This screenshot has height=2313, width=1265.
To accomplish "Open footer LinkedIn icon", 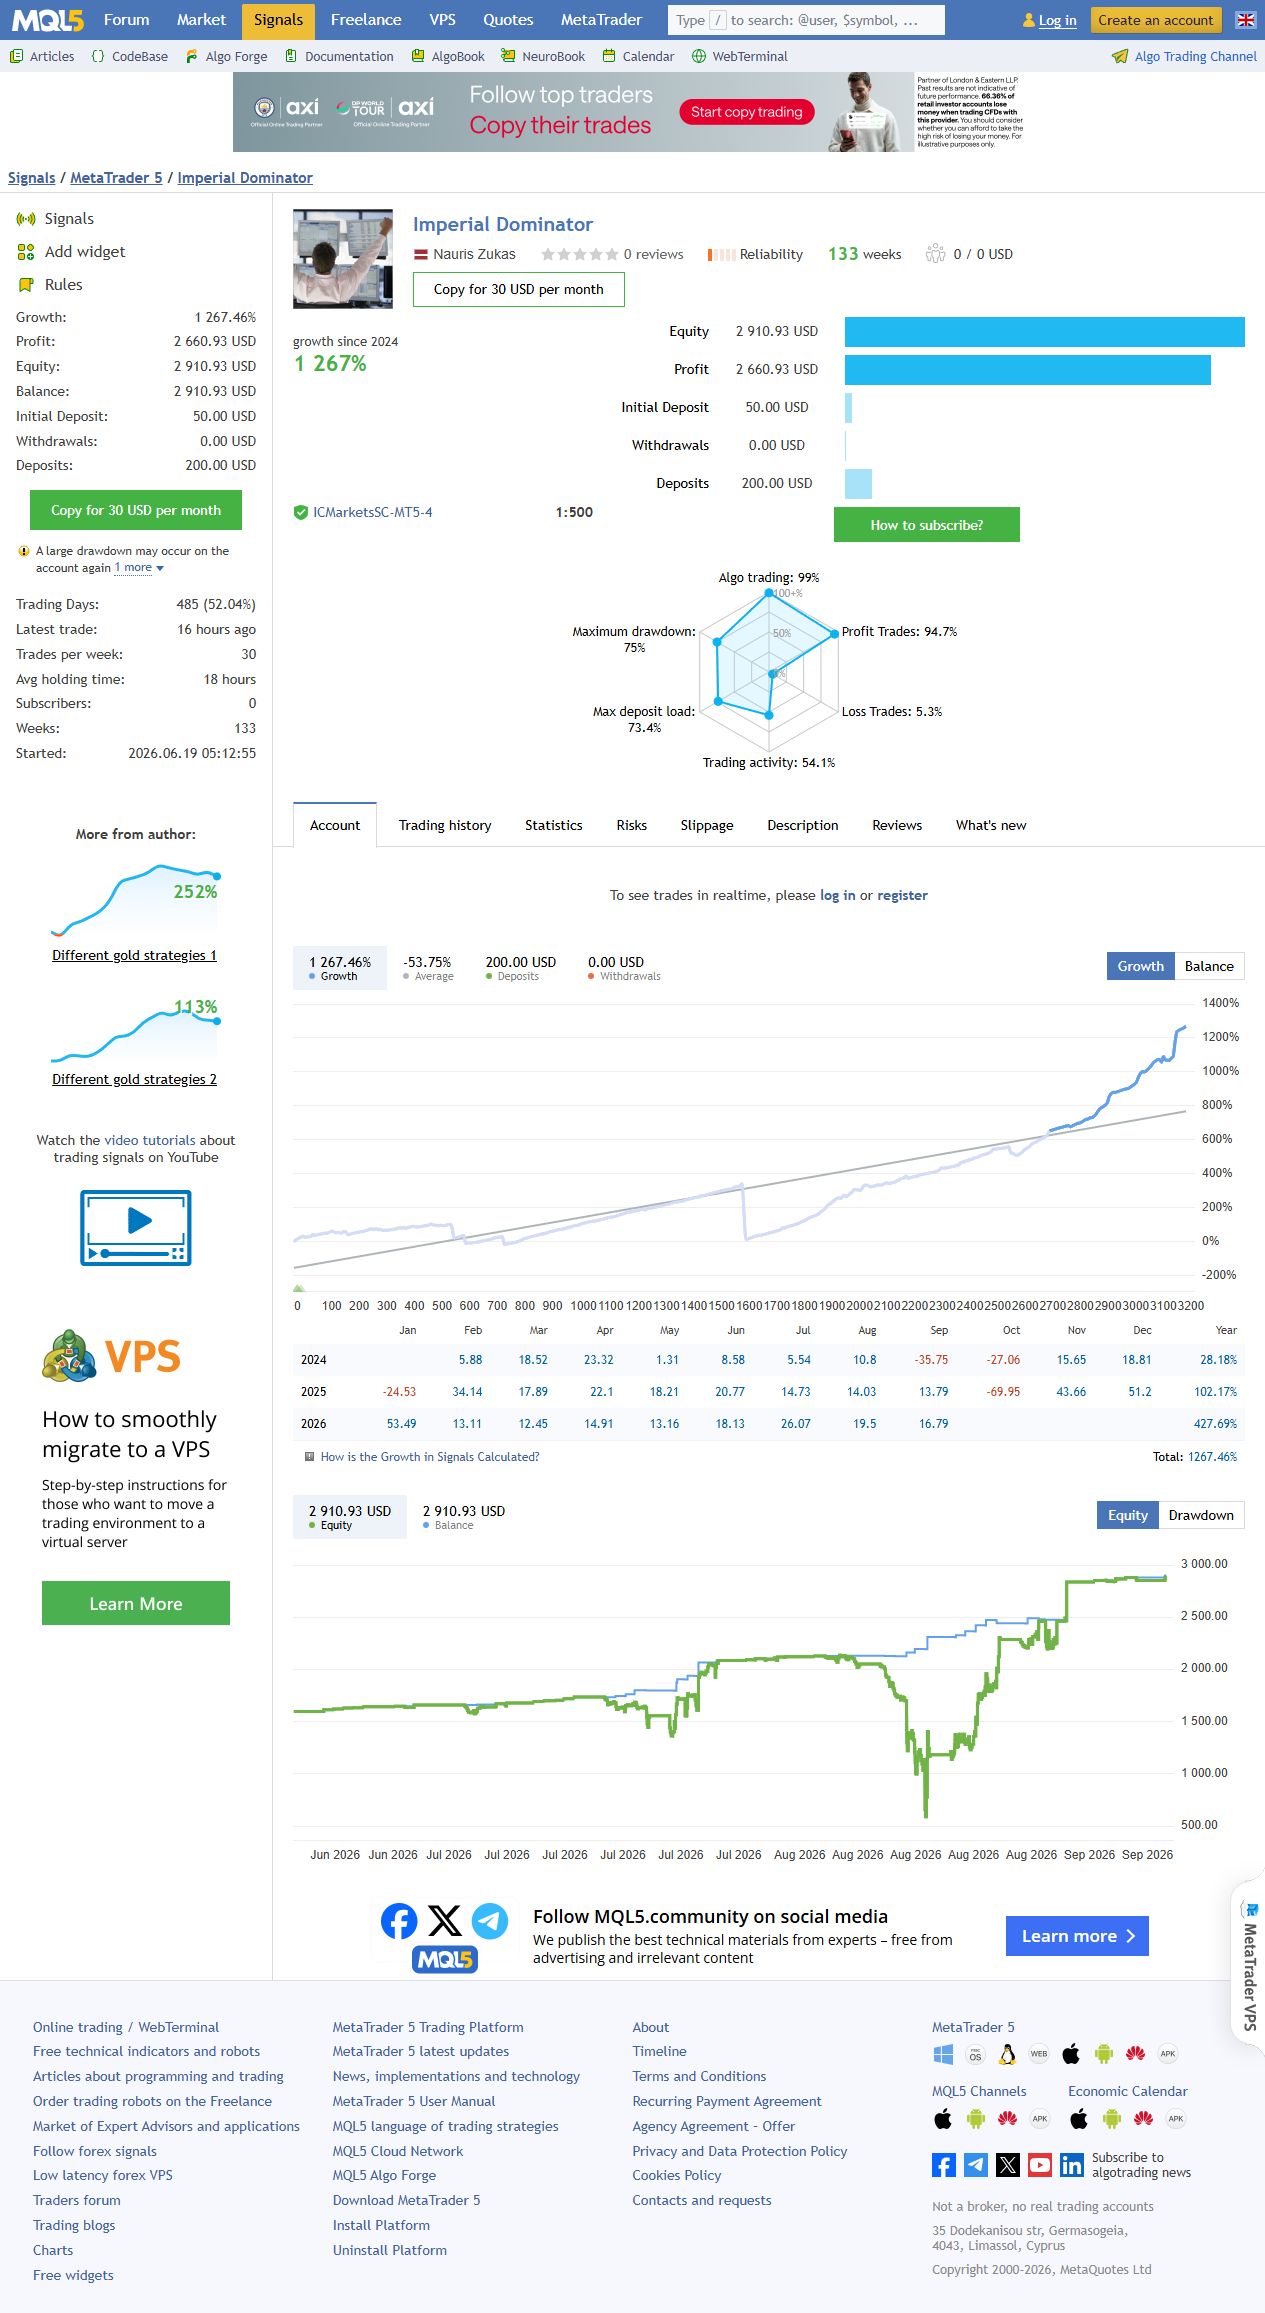I will pos(1072,2165).
